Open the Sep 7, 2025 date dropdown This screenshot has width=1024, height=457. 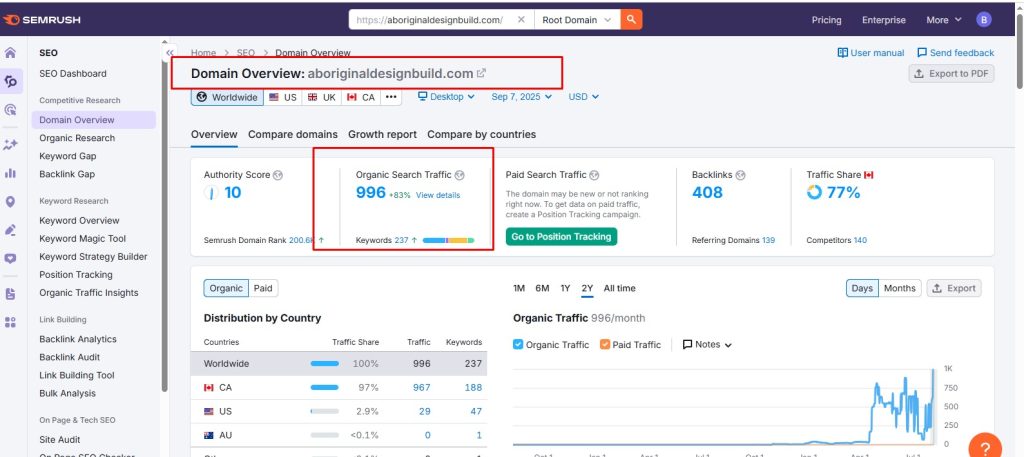pyautogui.click(x=521, y=97)
